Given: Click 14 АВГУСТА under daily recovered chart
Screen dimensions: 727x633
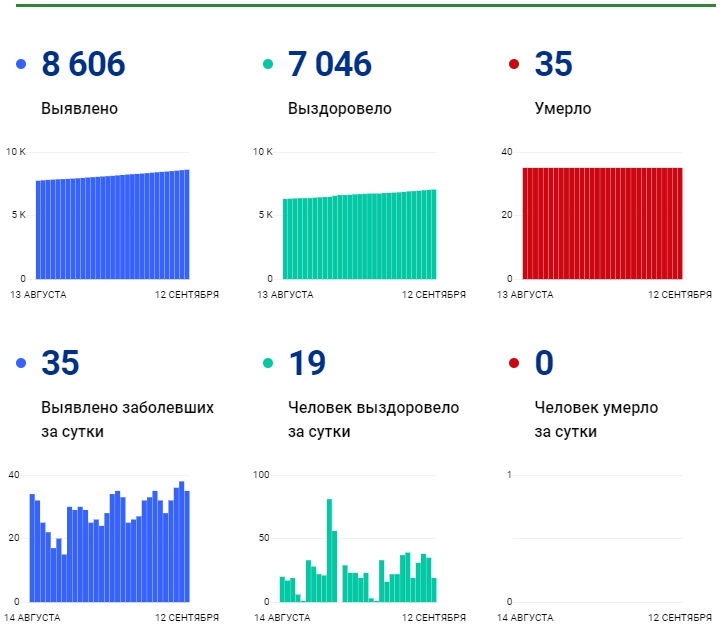Looking at the screenshot, I should click(282, 618).
